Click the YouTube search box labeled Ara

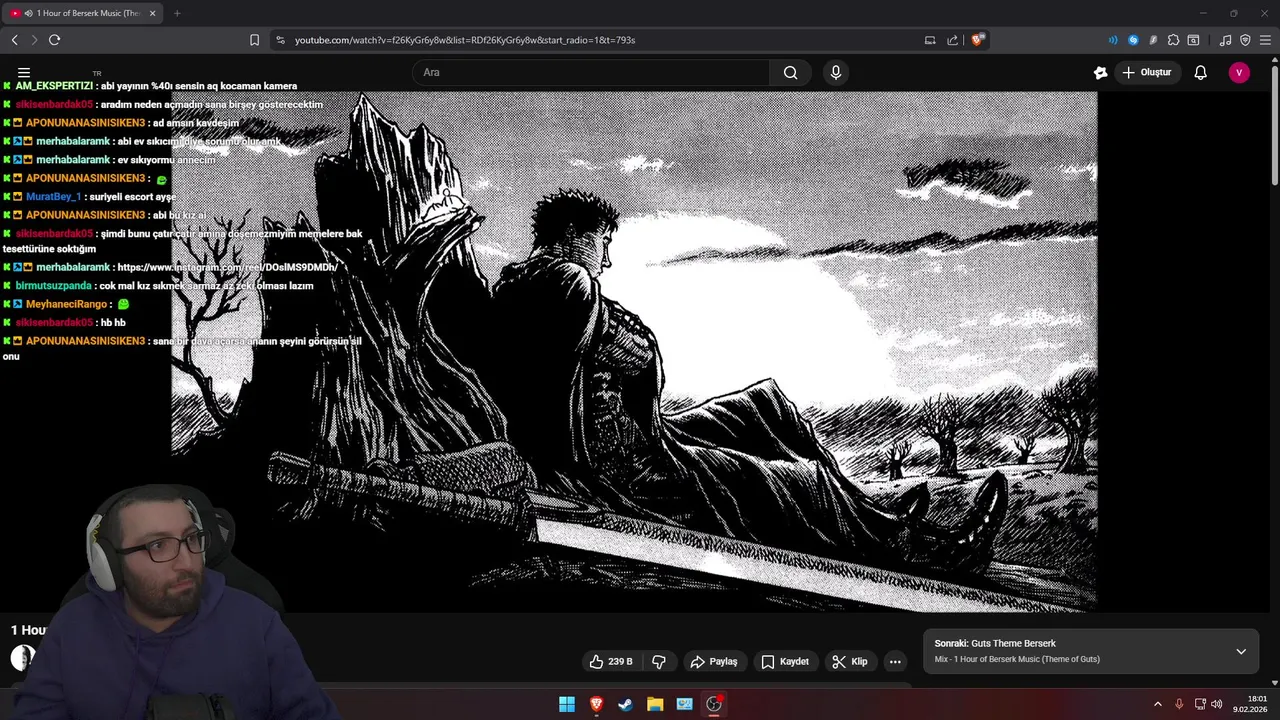pos(590,72)
